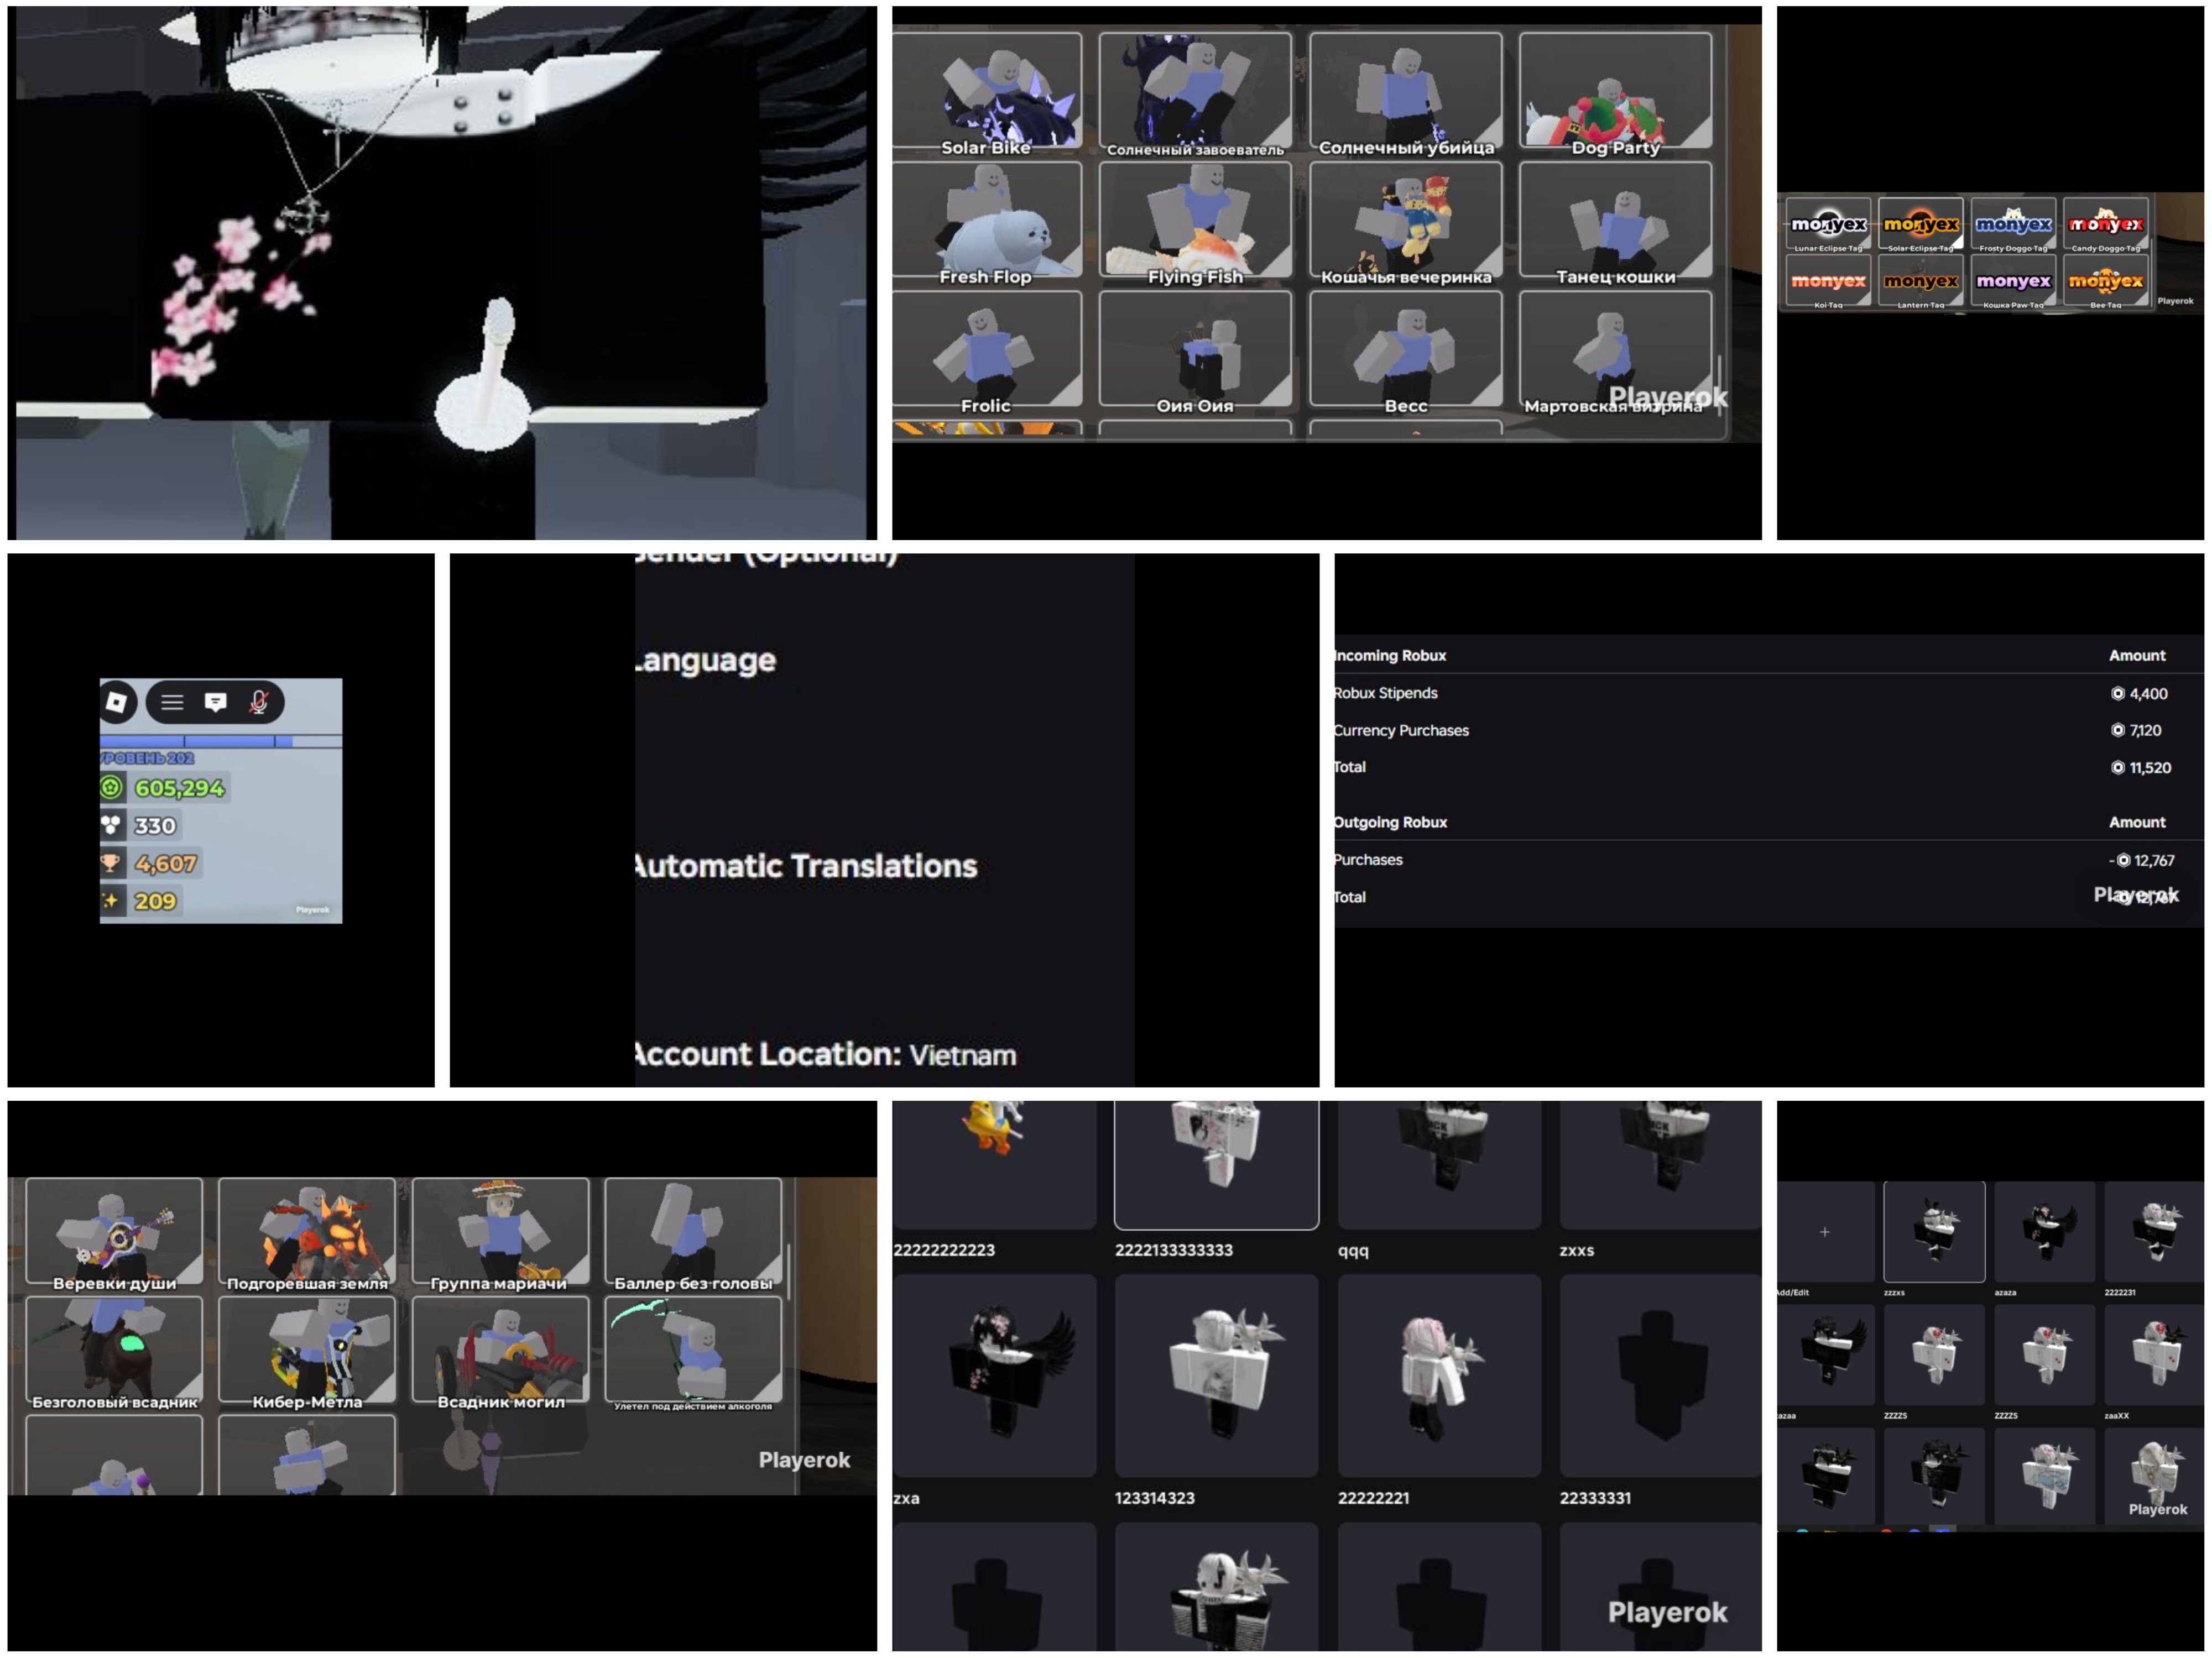Click the Account Location: Vietnam text

click(x=826, y=1054)
